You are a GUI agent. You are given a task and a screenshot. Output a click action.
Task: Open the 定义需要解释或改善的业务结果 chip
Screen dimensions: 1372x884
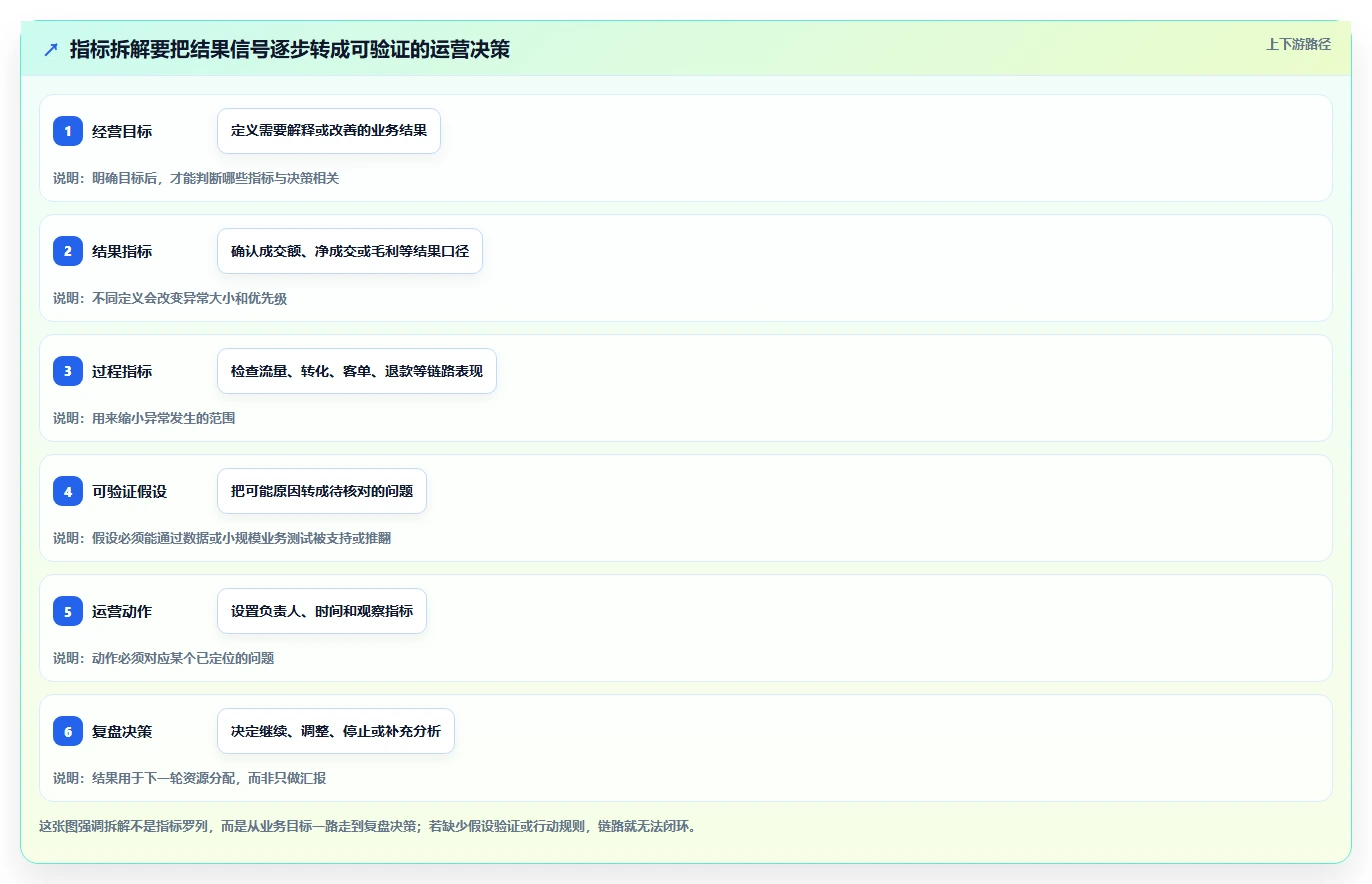329,131
